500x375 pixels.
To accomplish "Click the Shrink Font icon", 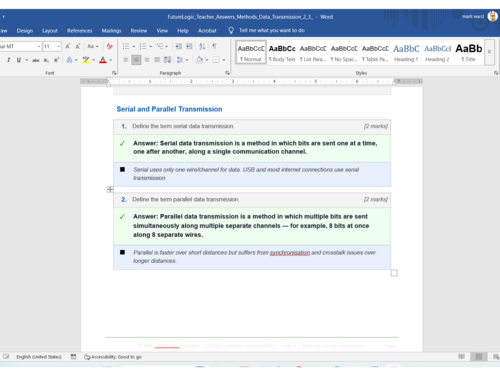I will [78, 46].
